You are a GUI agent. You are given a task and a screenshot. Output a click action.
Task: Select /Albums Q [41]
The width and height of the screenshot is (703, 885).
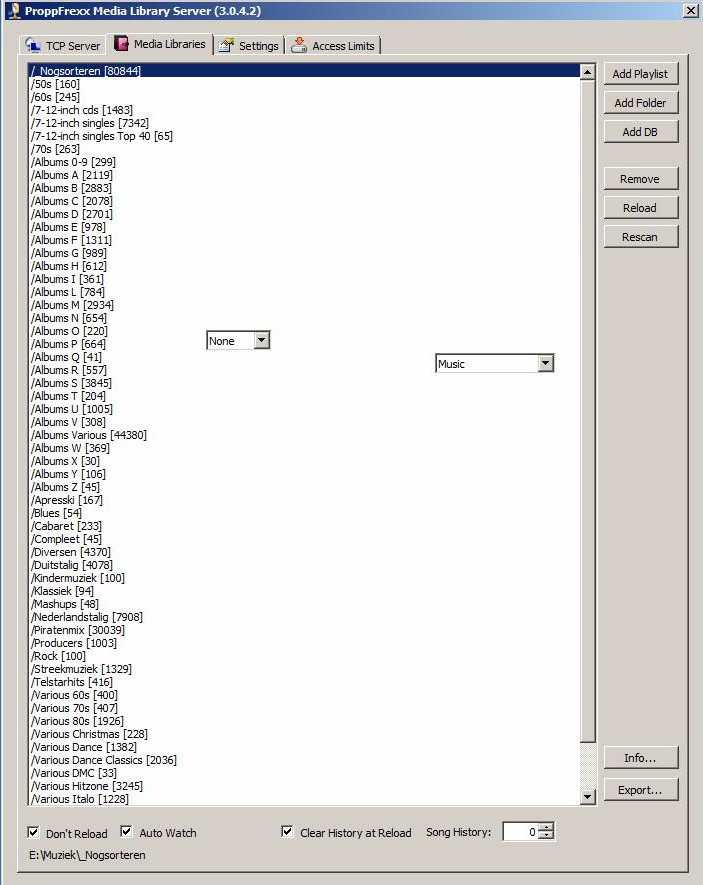point(304,357)
